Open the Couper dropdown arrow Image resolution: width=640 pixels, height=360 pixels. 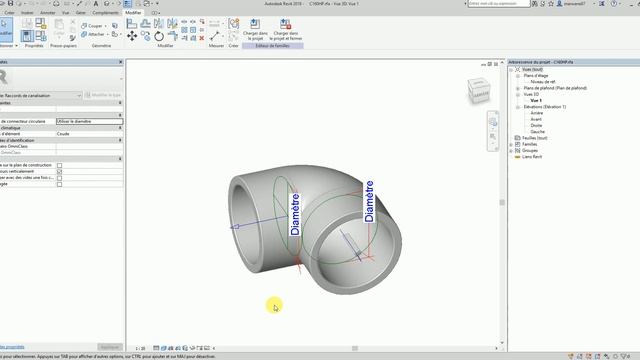(x=105, y=26)
